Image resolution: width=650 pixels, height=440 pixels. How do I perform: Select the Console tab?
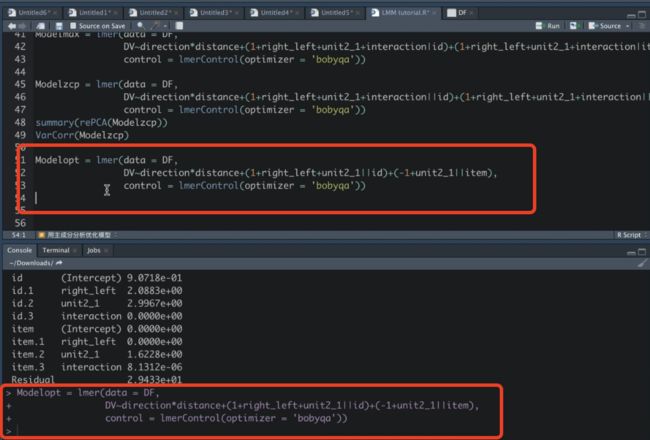[x=19, y=250]
